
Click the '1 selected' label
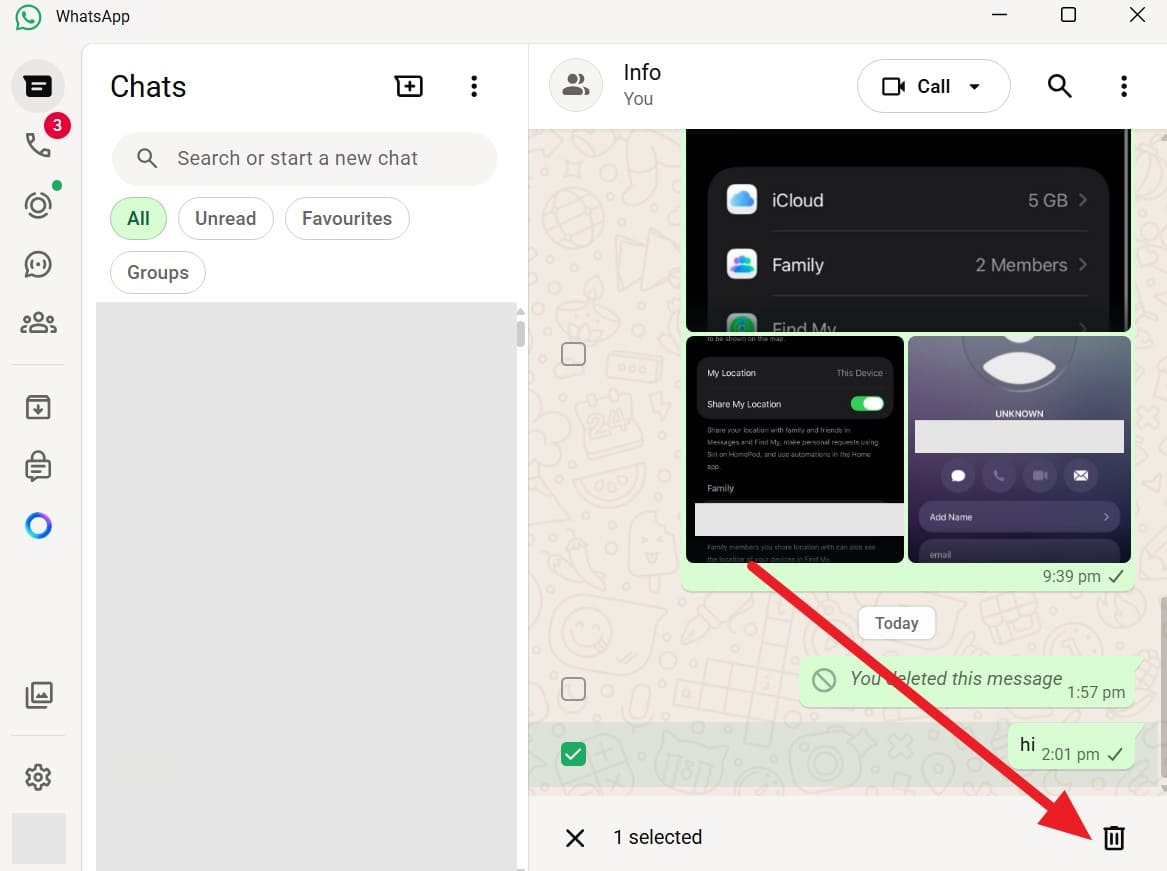tap(657, 838)
